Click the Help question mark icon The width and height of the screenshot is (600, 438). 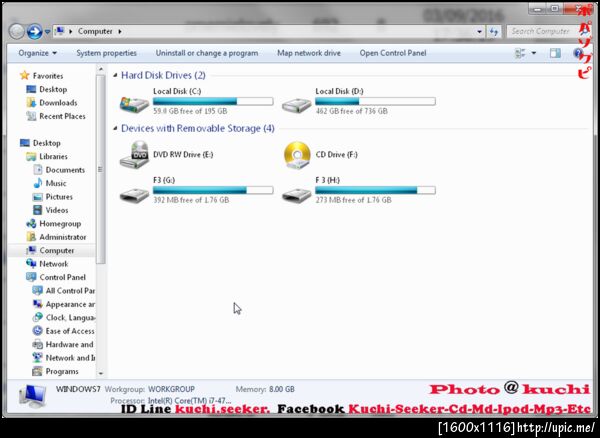tap(577, 53)
